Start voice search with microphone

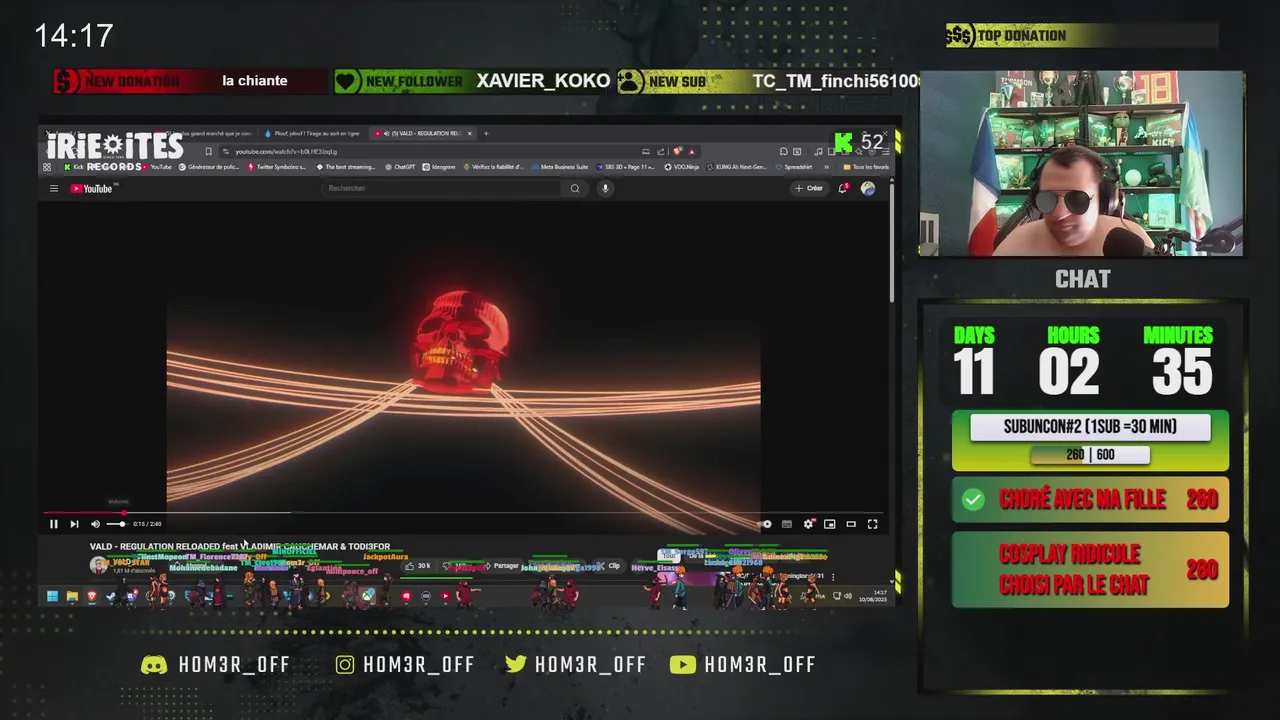click(x=605, y=188)
